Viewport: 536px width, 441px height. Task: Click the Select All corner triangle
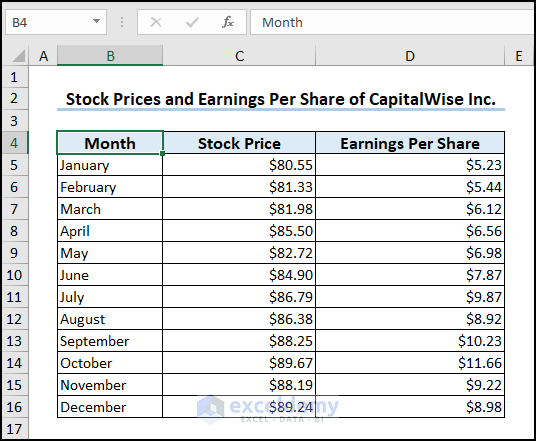click(x=19, y=56)
